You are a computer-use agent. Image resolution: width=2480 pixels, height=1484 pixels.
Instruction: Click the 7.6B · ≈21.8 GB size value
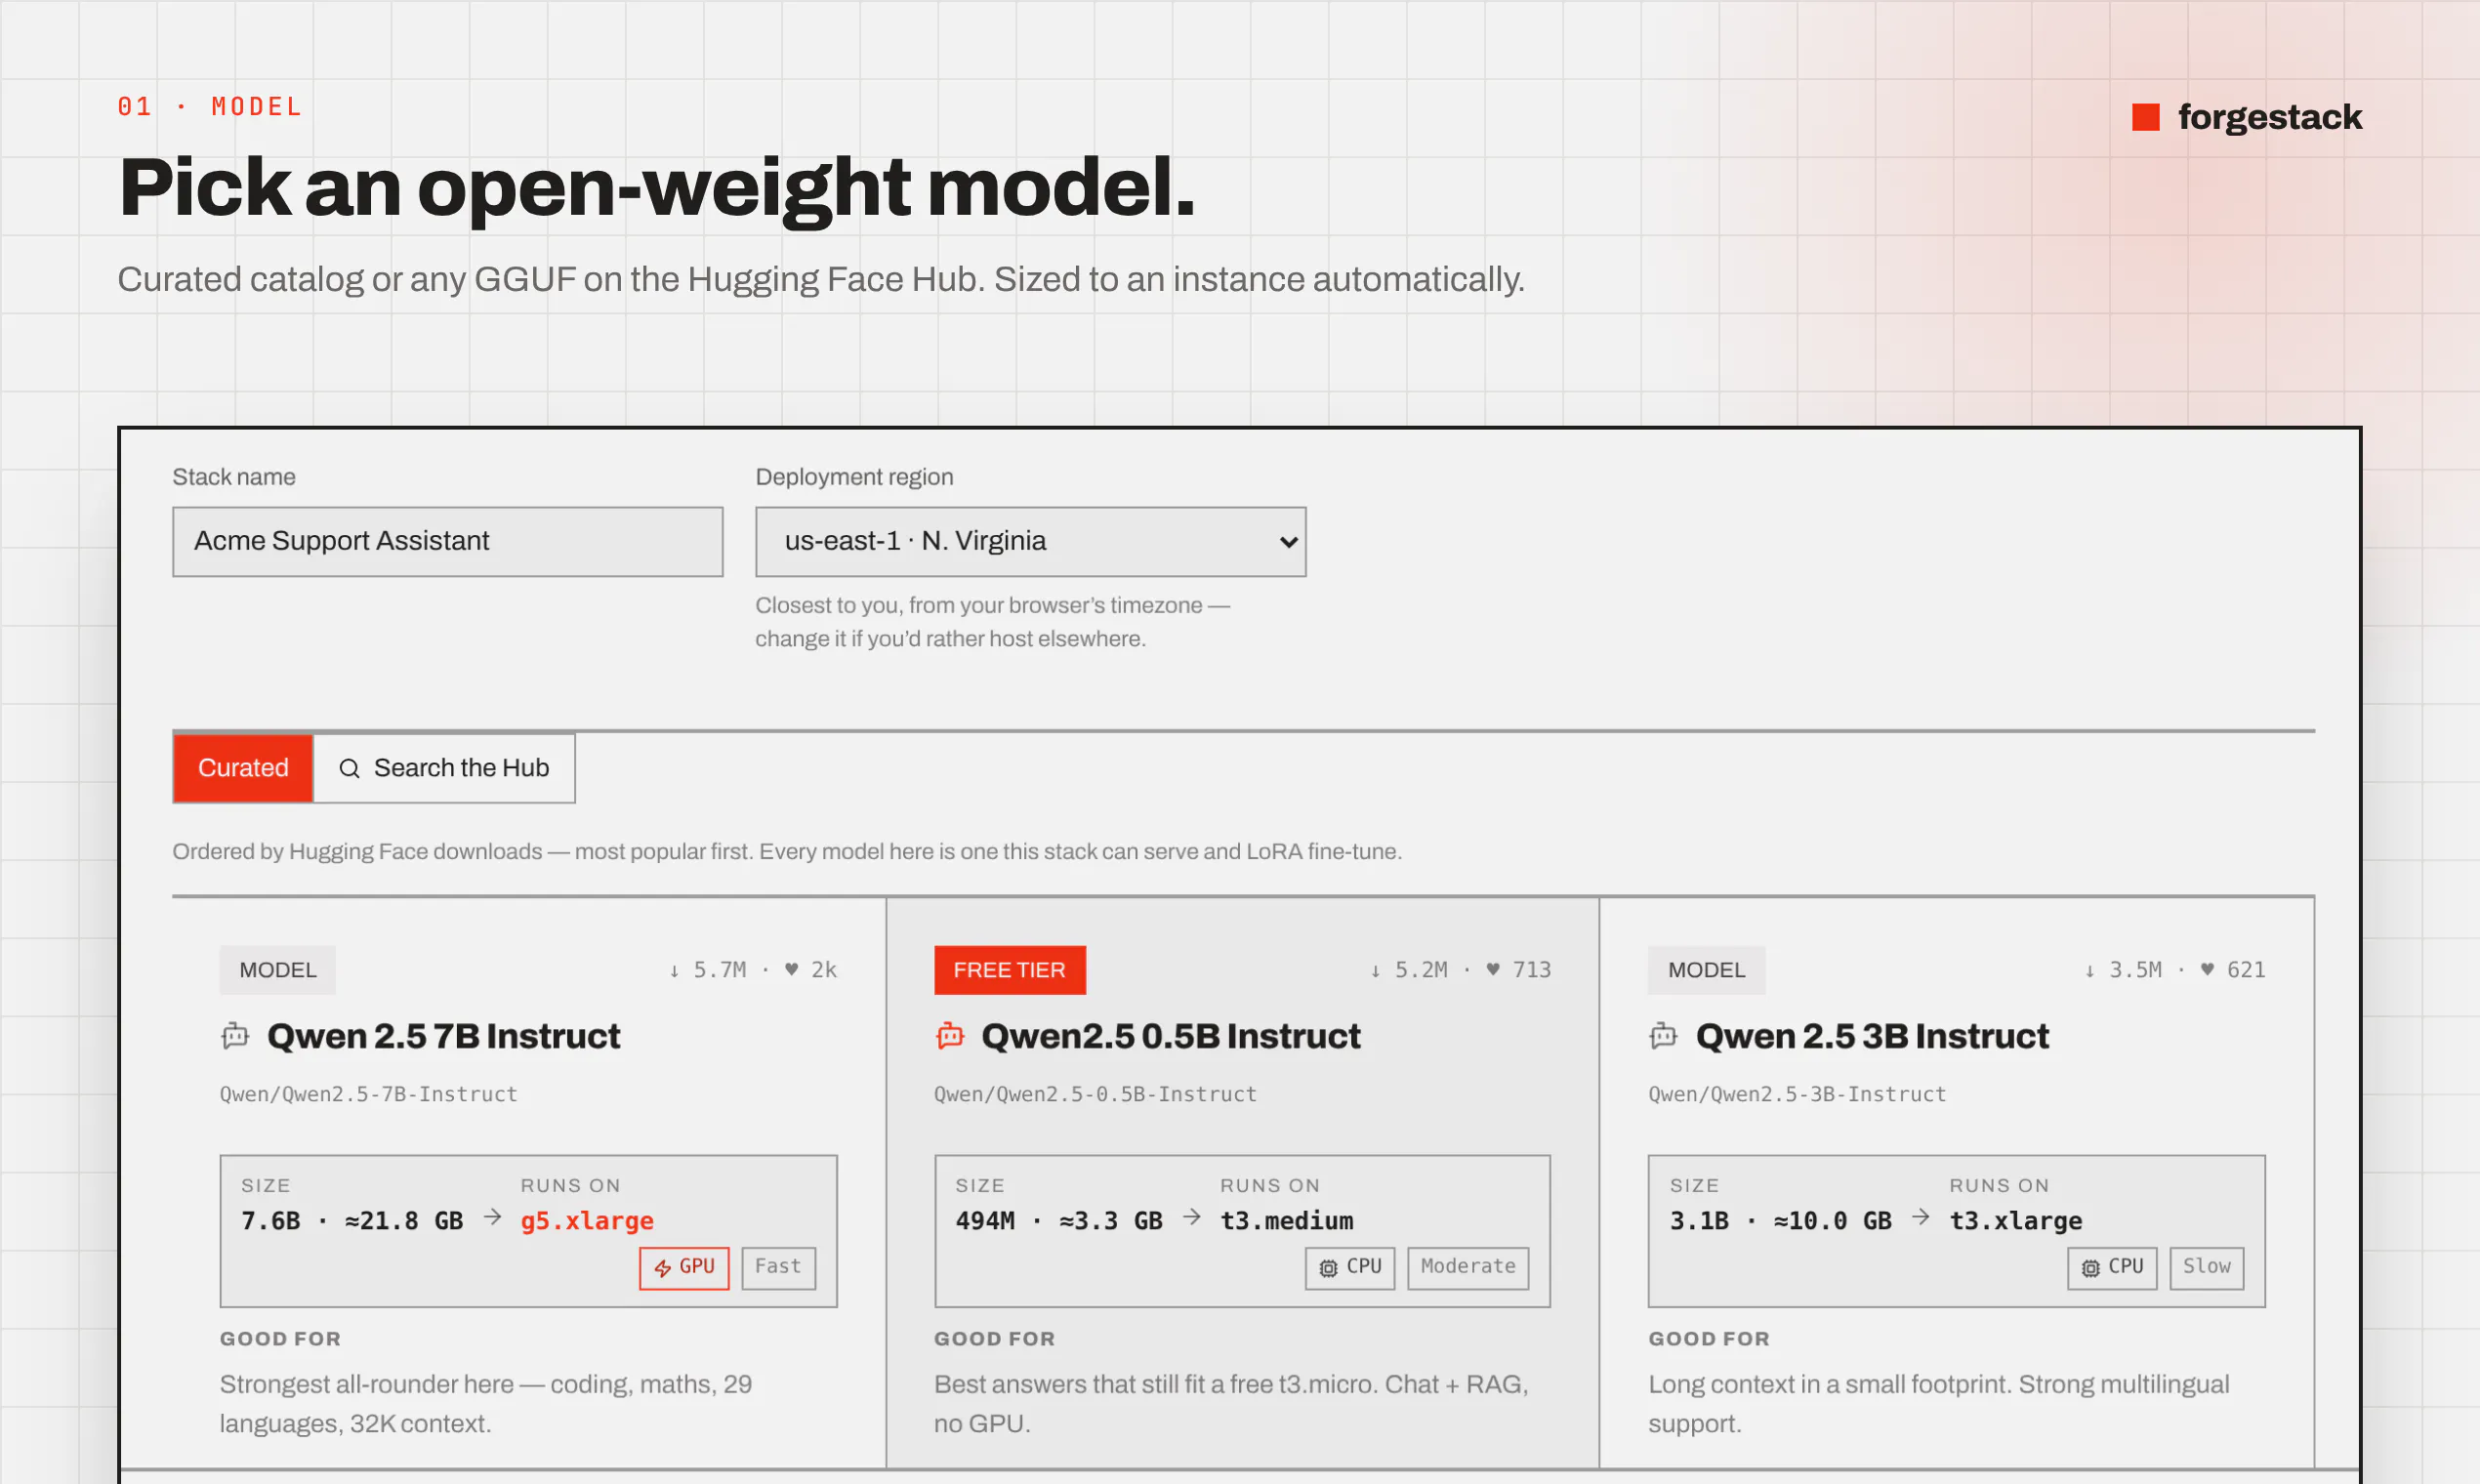(352, 1221)
